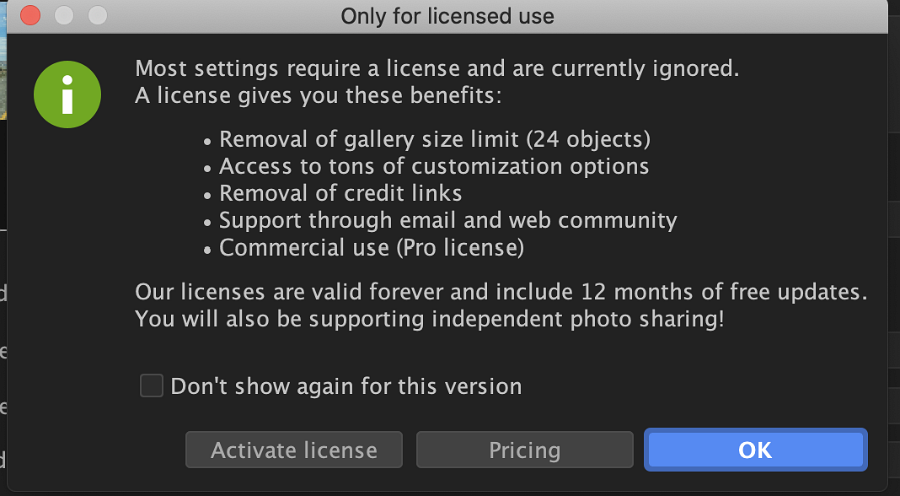Click the "Don't show again for this version" label
Screen dimensions: 900x496
point(346,386)
